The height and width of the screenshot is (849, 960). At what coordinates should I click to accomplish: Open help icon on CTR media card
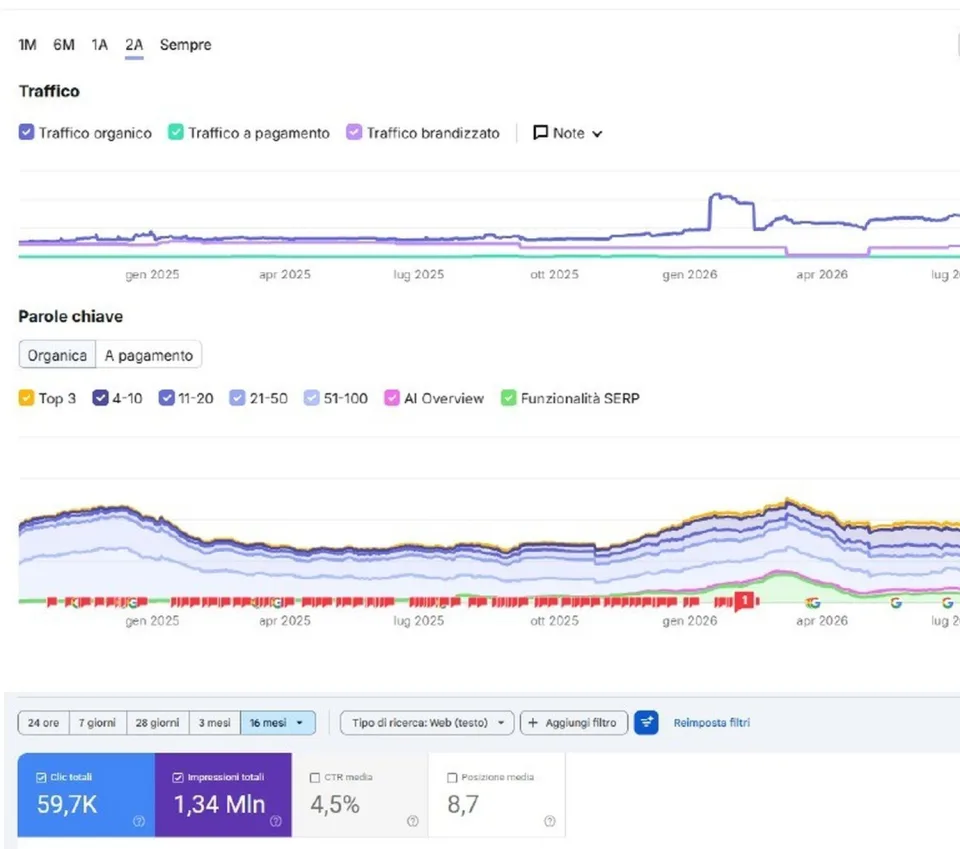[413, 821]
